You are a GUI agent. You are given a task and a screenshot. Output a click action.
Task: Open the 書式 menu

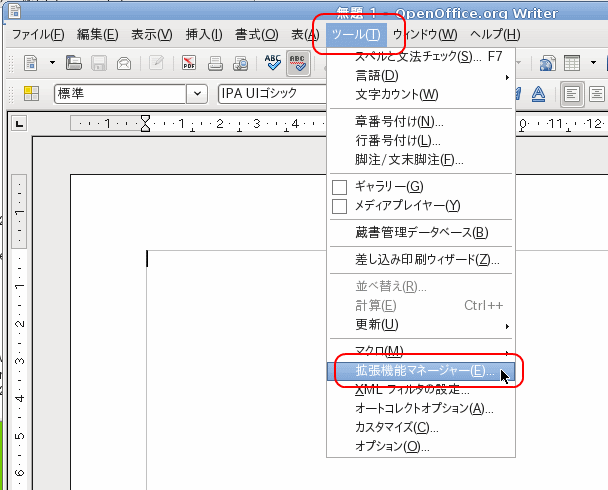[x=256, y=34]
